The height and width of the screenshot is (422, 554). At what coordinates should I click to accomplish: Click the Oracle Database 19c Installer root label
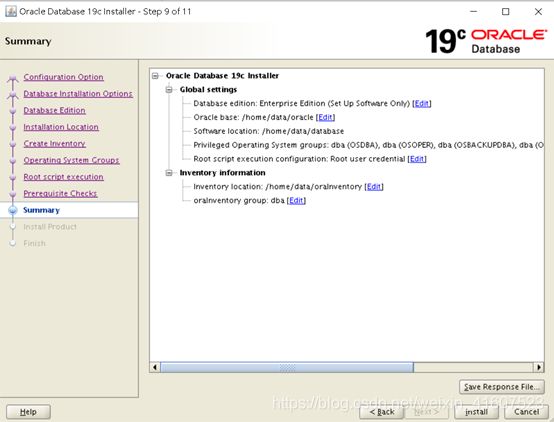(222, 76)
